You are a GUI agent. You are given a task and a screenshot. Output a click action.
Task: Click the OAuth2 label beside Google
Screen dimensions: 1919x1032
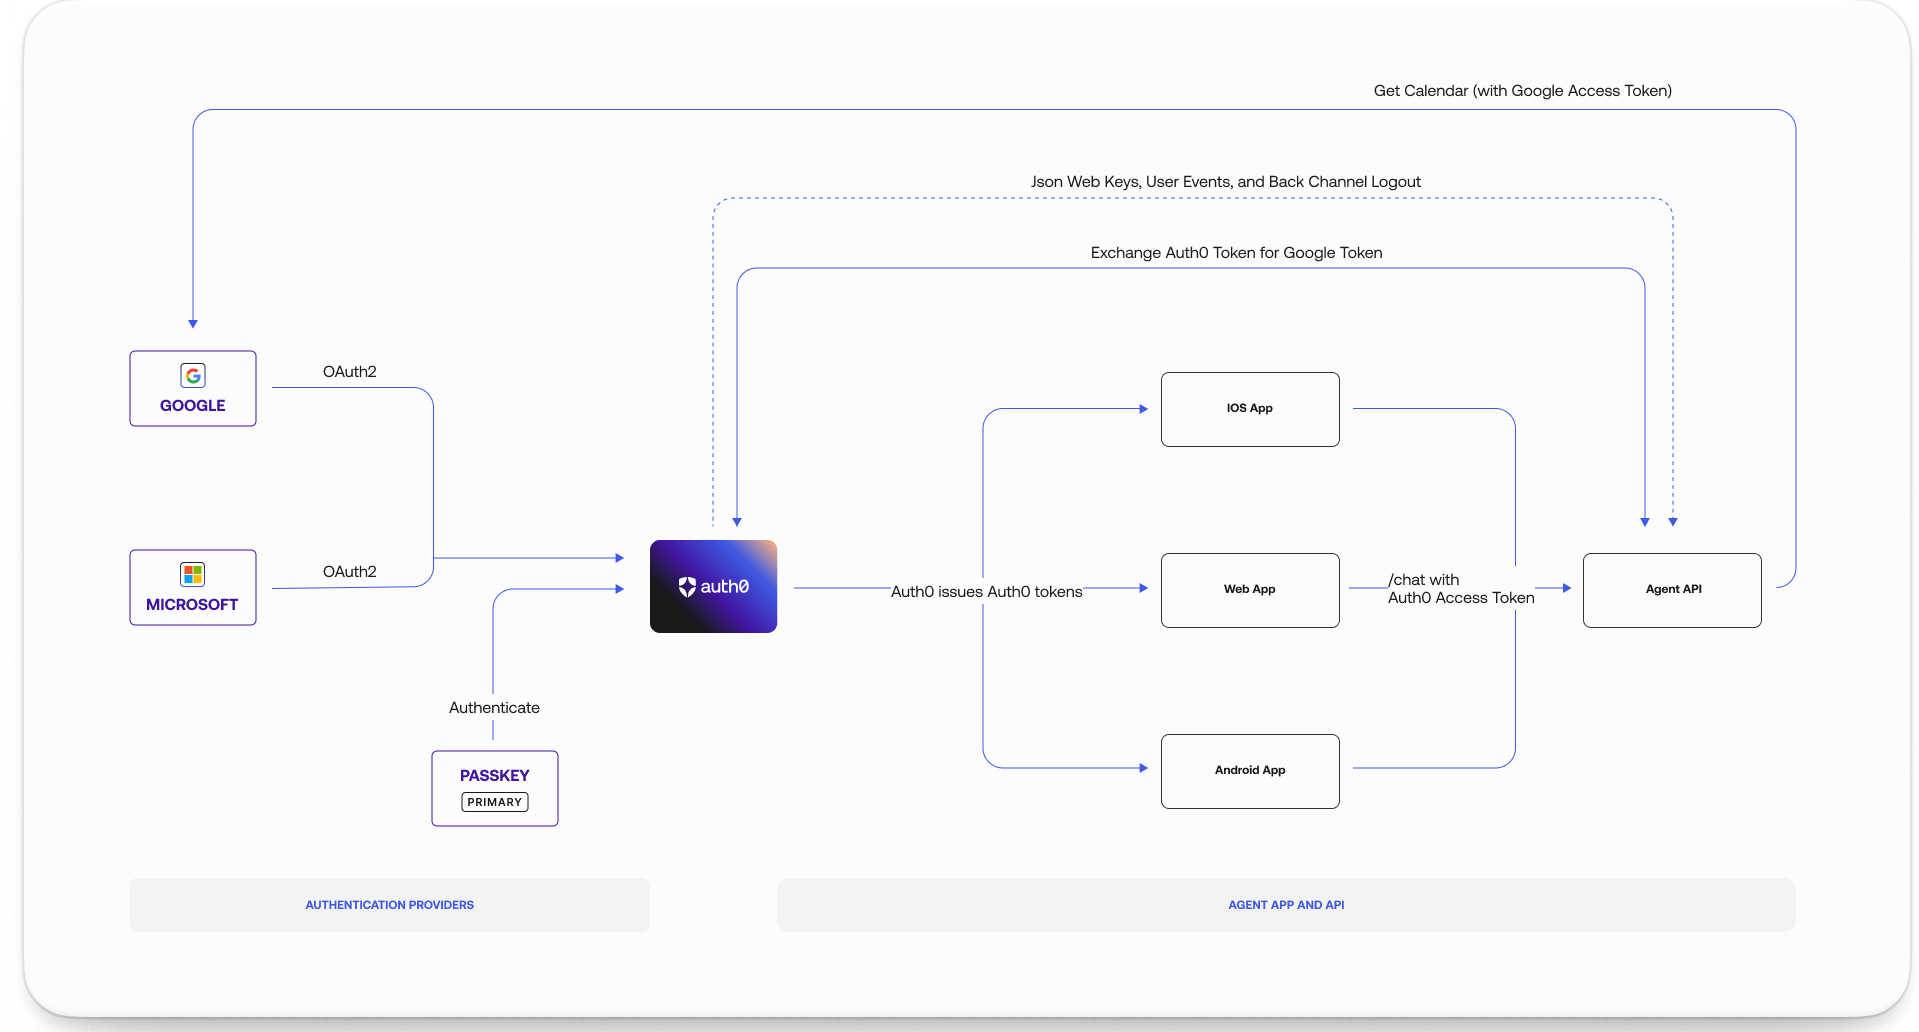[350, 372]
